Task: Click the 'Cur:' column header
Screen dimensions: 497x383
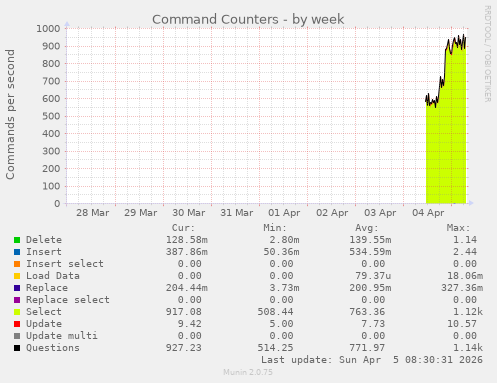Action: (183, 228)
